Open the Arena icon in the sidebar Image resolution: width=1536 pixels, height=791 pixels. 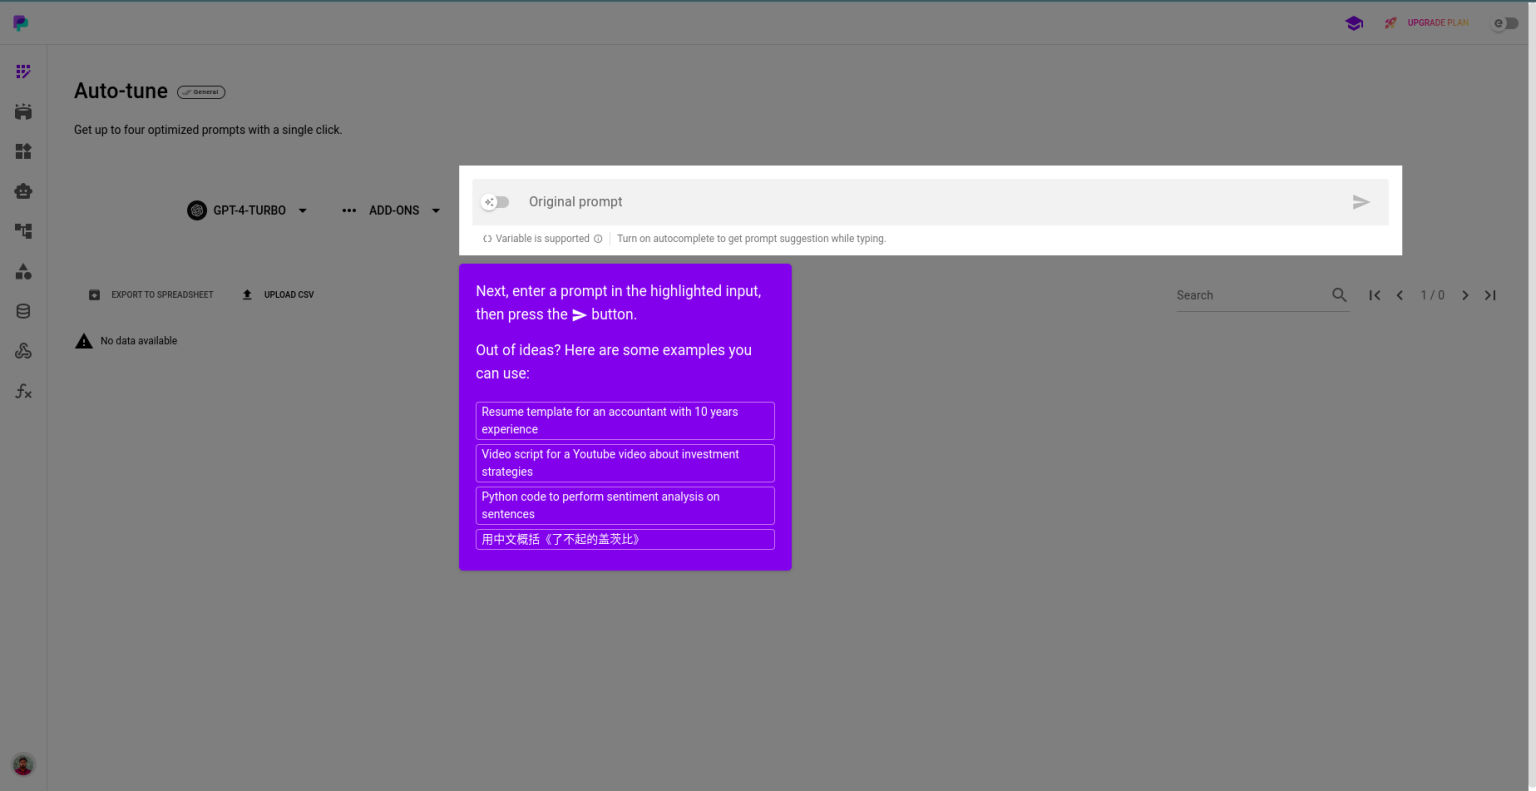[x=22, y=111]
